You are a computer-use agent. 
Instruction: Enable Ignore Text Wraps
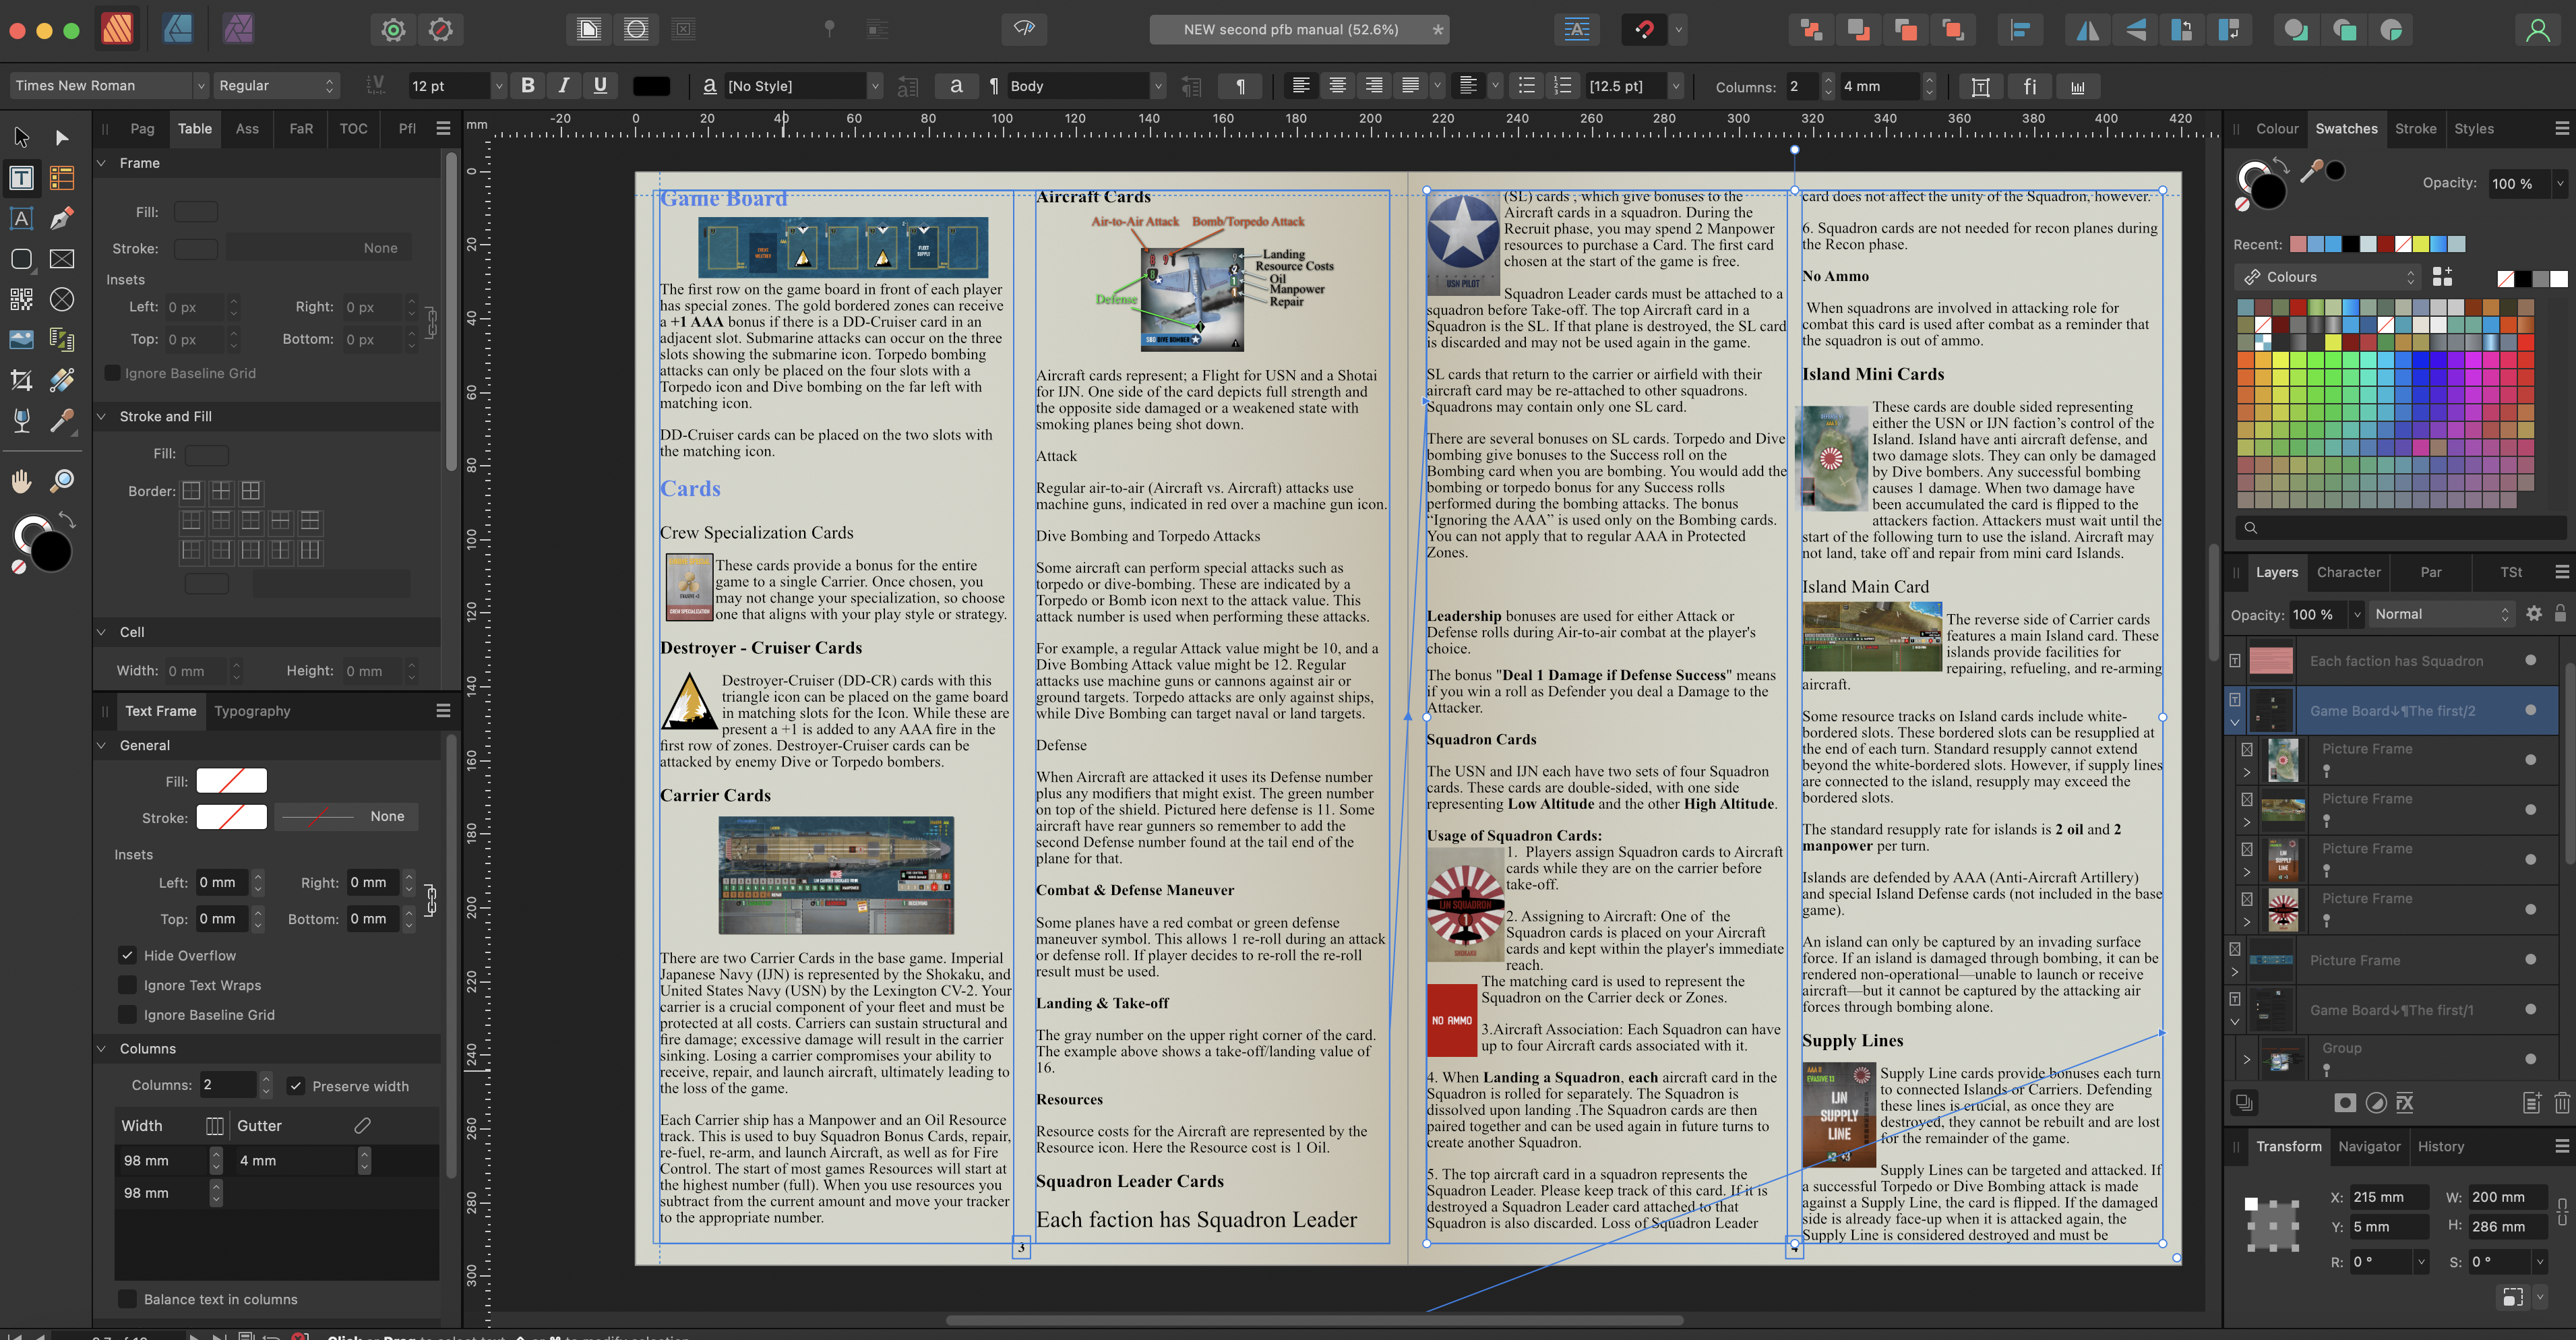(127, 985)
